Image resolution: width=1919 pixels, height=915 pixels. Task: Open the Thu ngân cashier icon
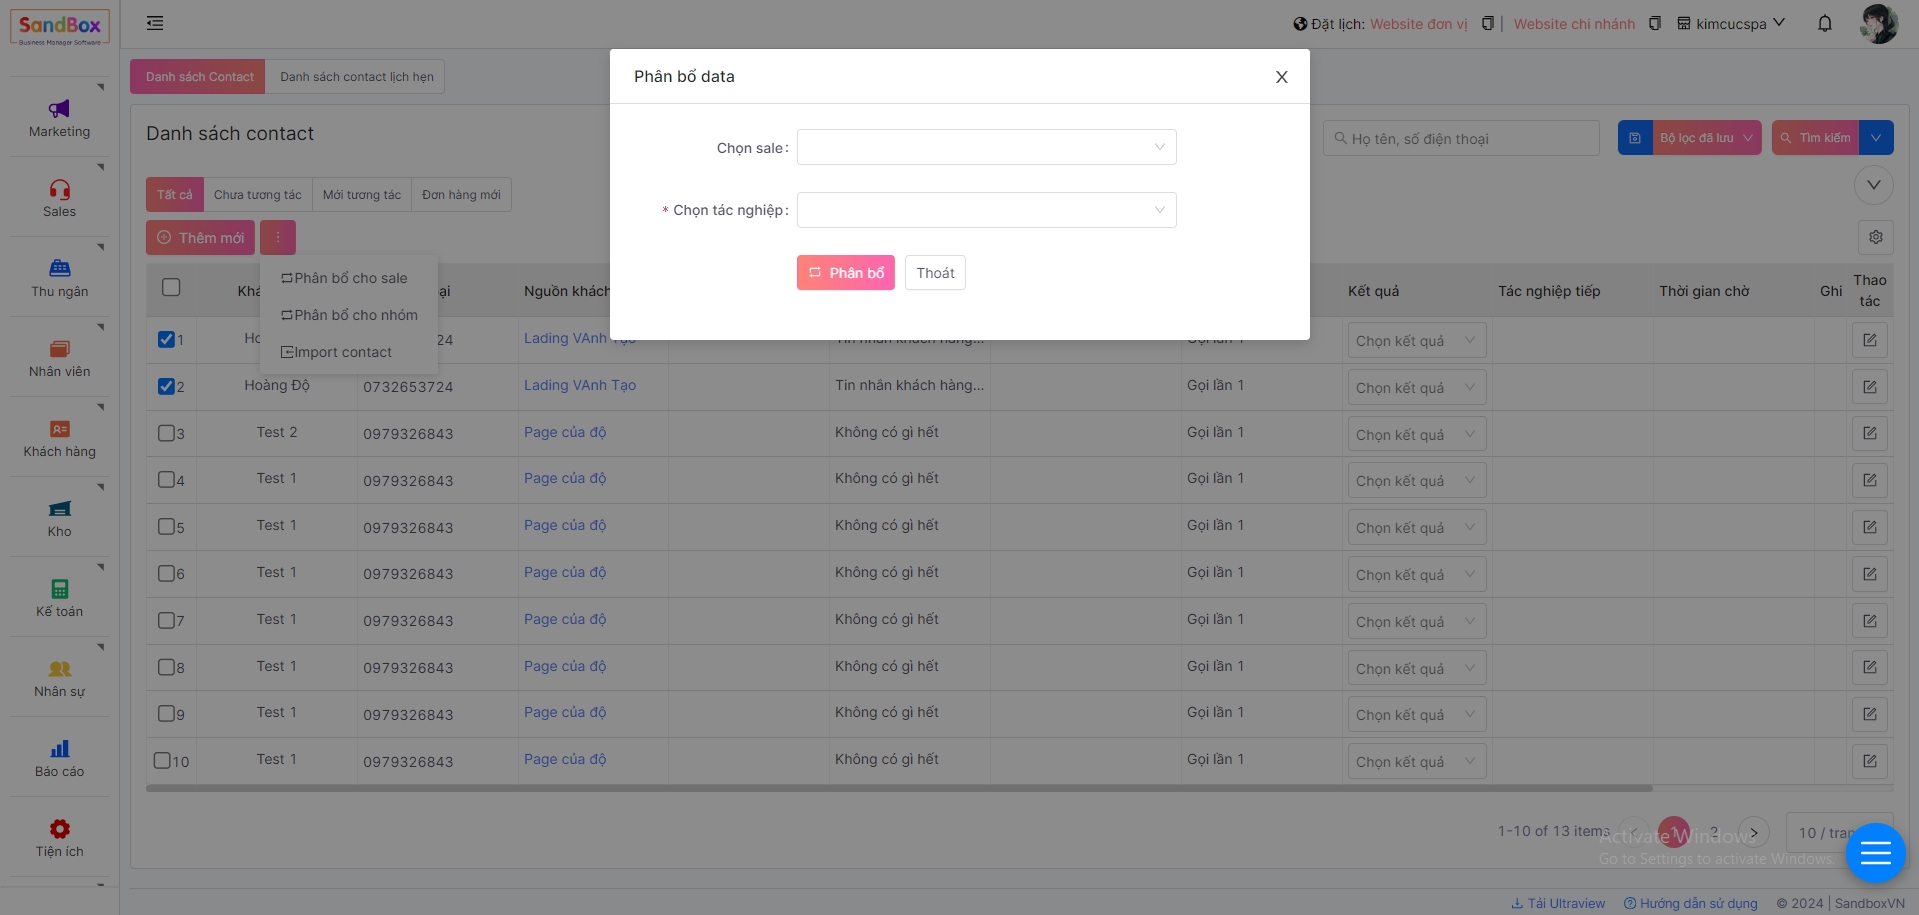(59, 269)
